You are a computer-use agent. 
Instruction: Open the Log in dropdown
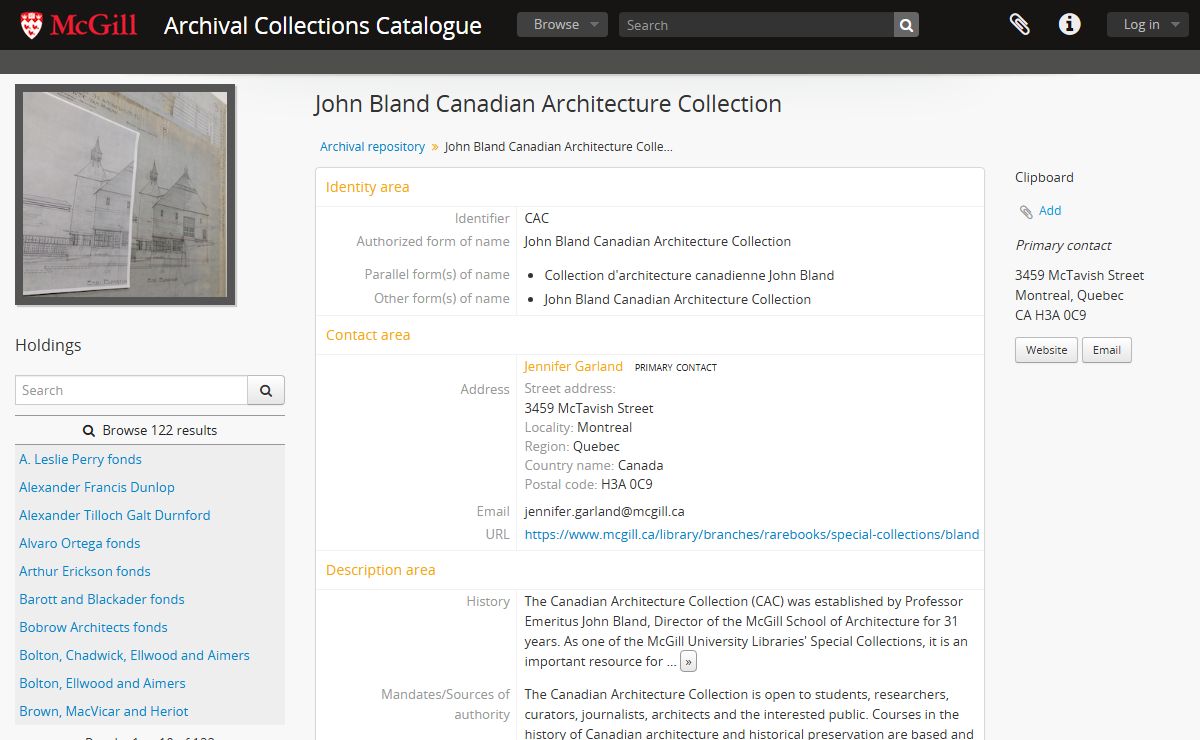tap(1147, 25)
